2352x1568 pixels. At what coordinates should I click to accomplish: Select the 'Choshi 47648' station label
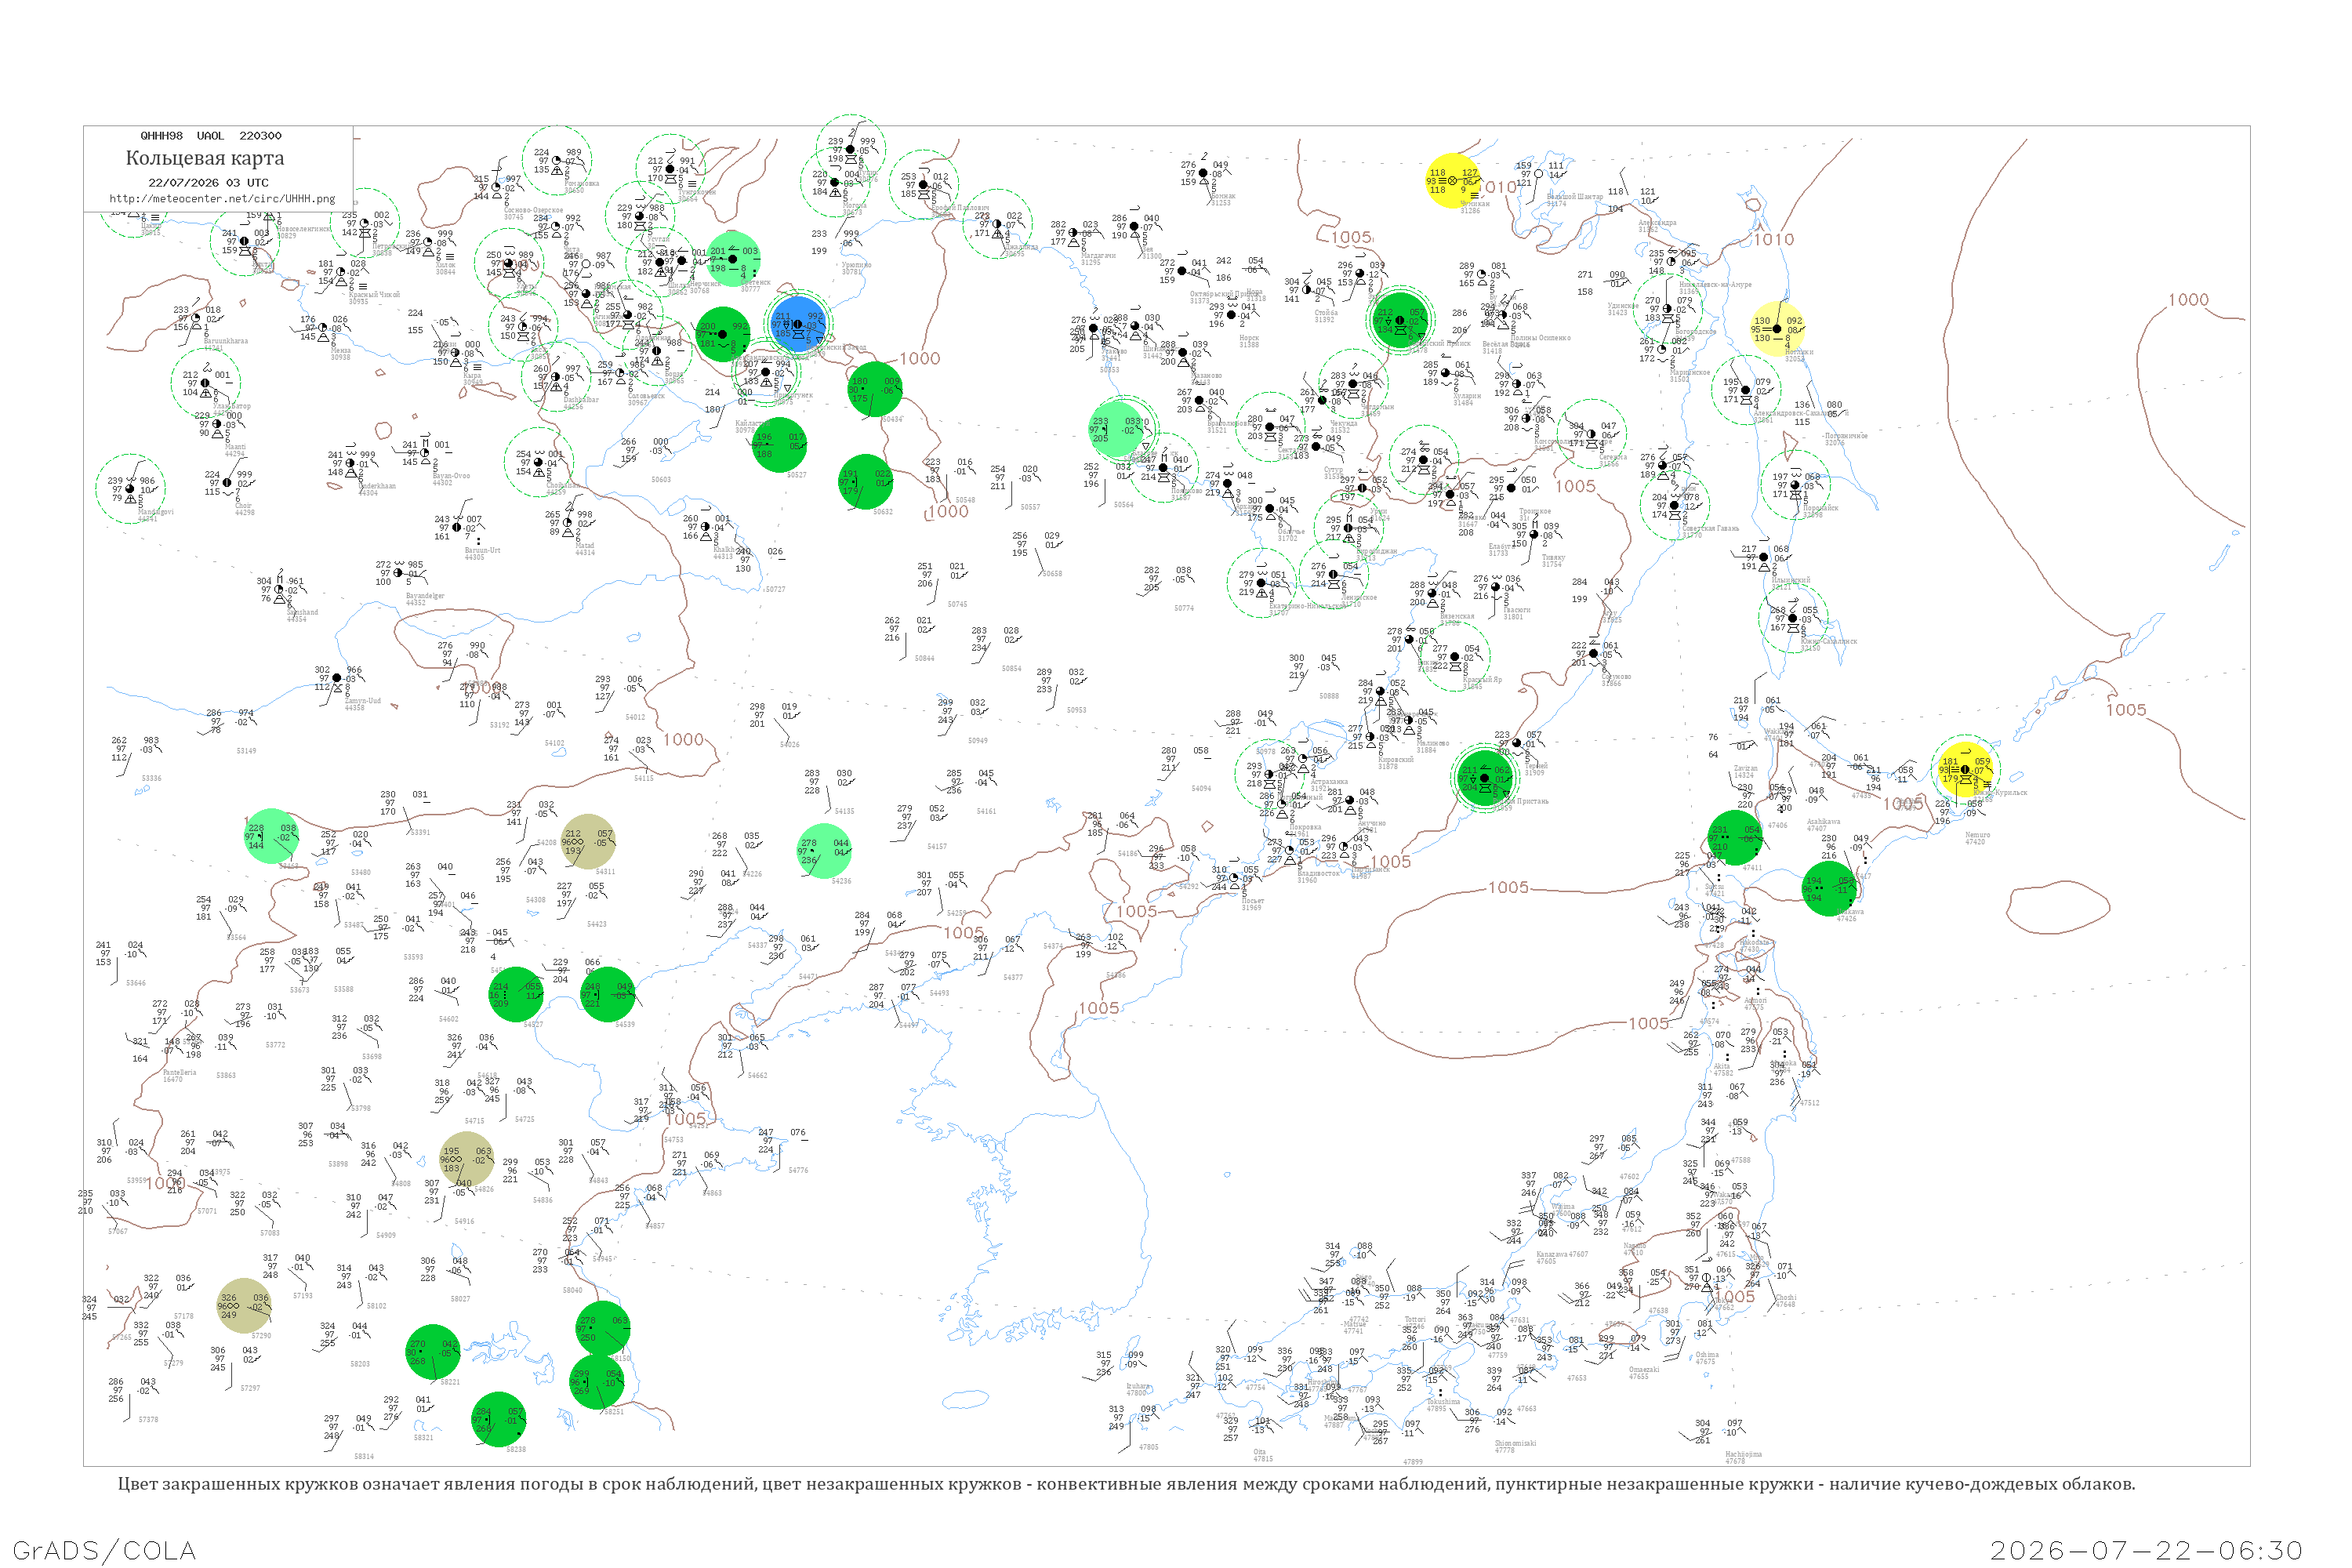point(1785,1300)
